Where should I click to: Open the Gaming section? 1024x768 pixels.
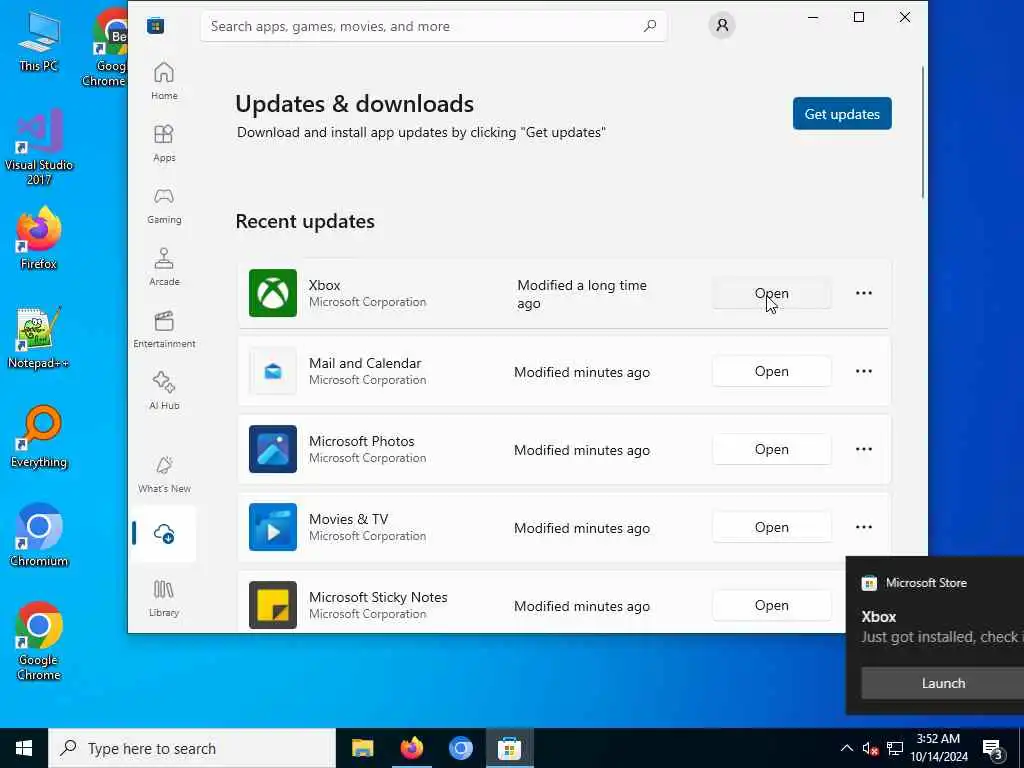click(x=164, y=205)
